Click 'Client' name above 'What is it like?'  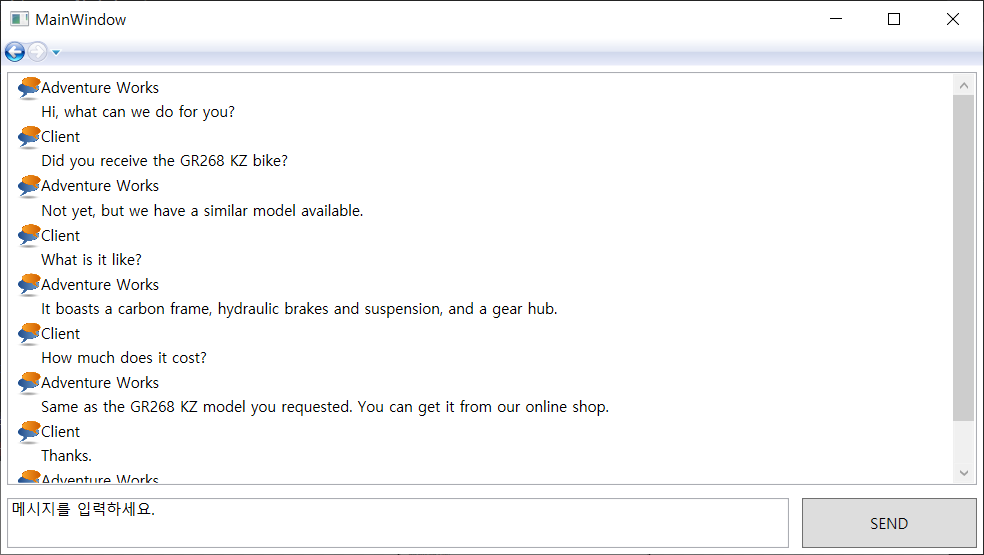(x=60, y=235)
